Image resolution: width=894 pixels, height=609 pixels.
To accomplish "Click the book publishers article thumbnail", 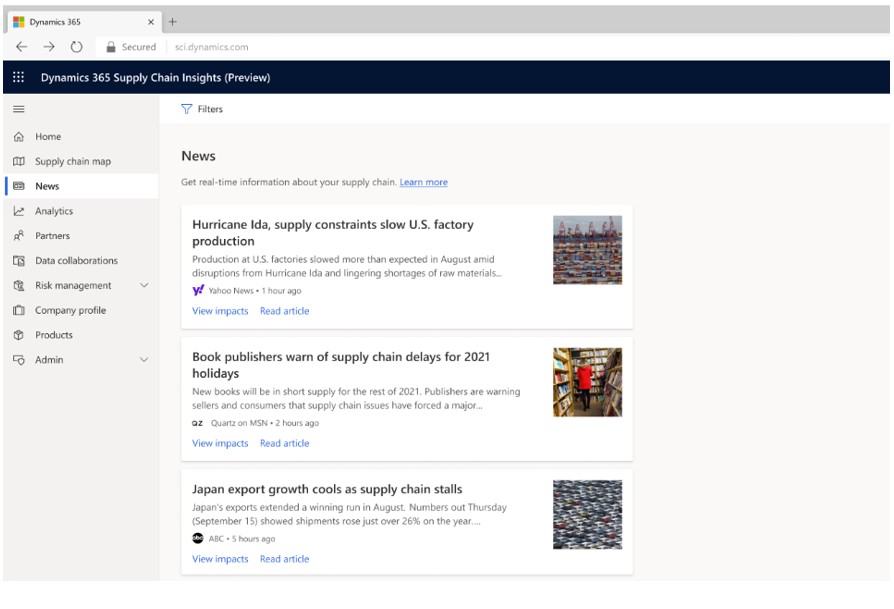I will (585, 380).
